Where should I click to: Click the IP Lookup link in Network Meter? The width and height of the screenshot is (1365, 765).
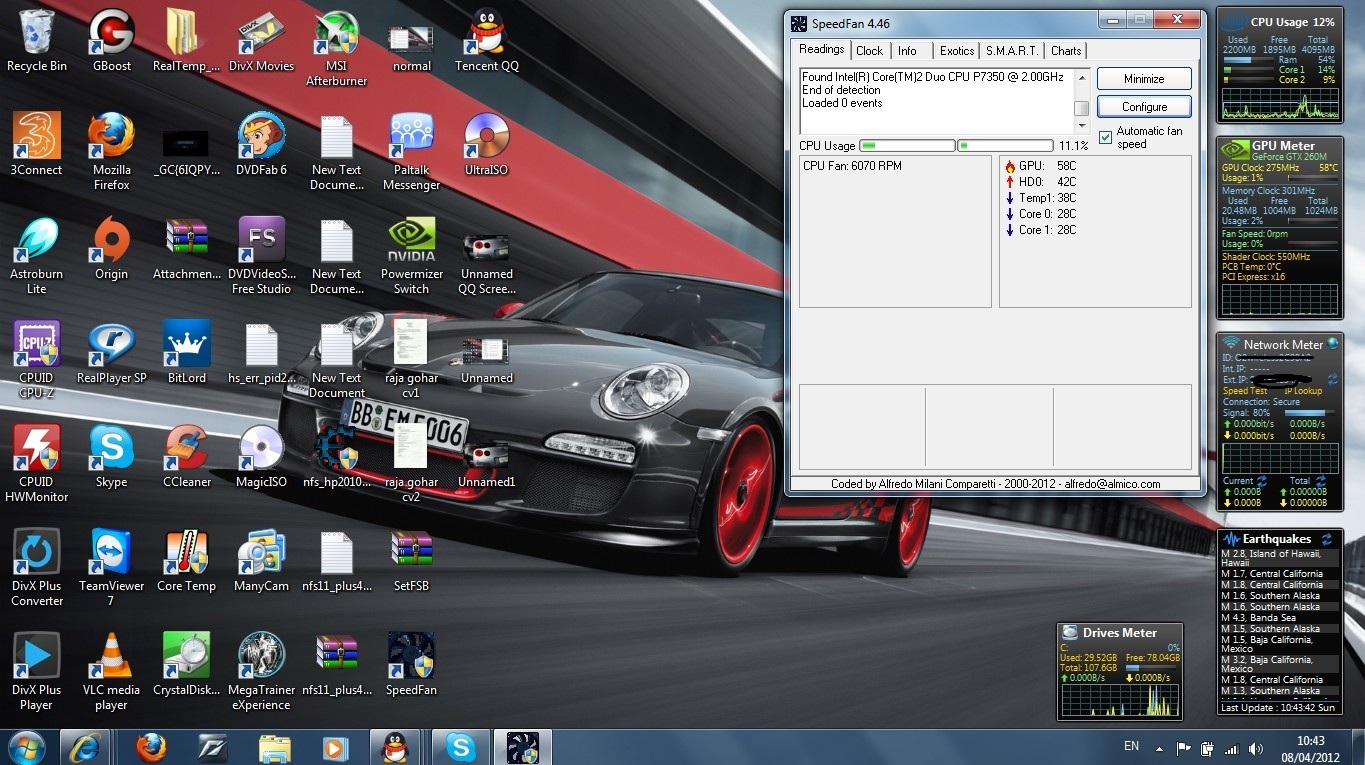[x=1304, y=391]
